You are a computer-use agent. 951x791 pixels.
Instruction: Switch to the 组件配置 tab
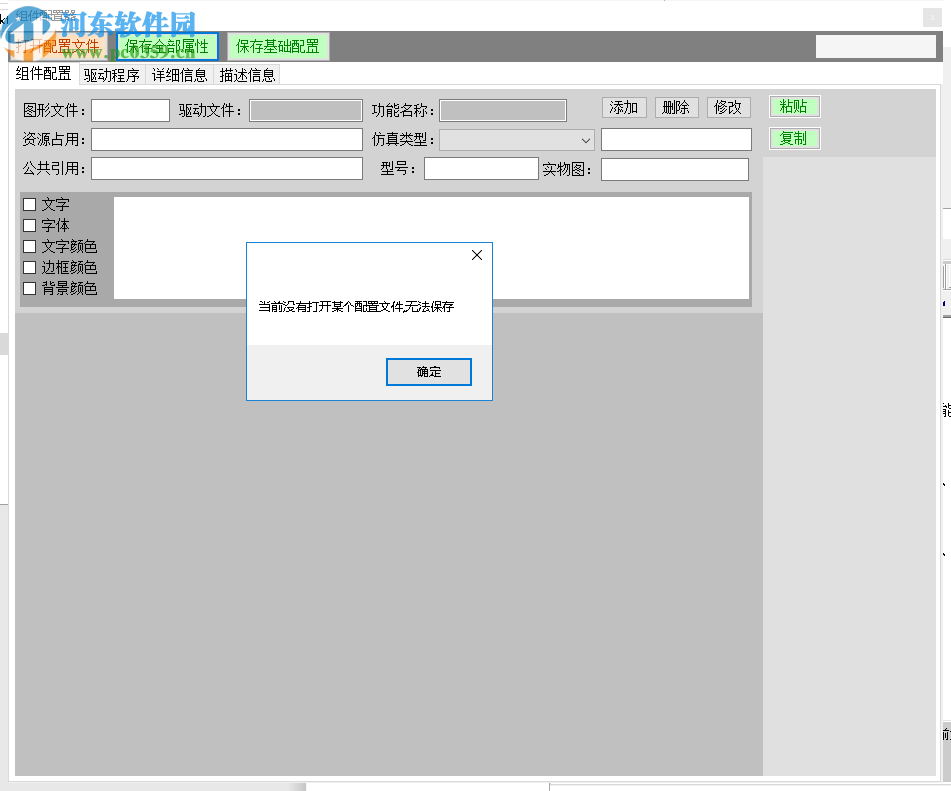click(44, 74)
